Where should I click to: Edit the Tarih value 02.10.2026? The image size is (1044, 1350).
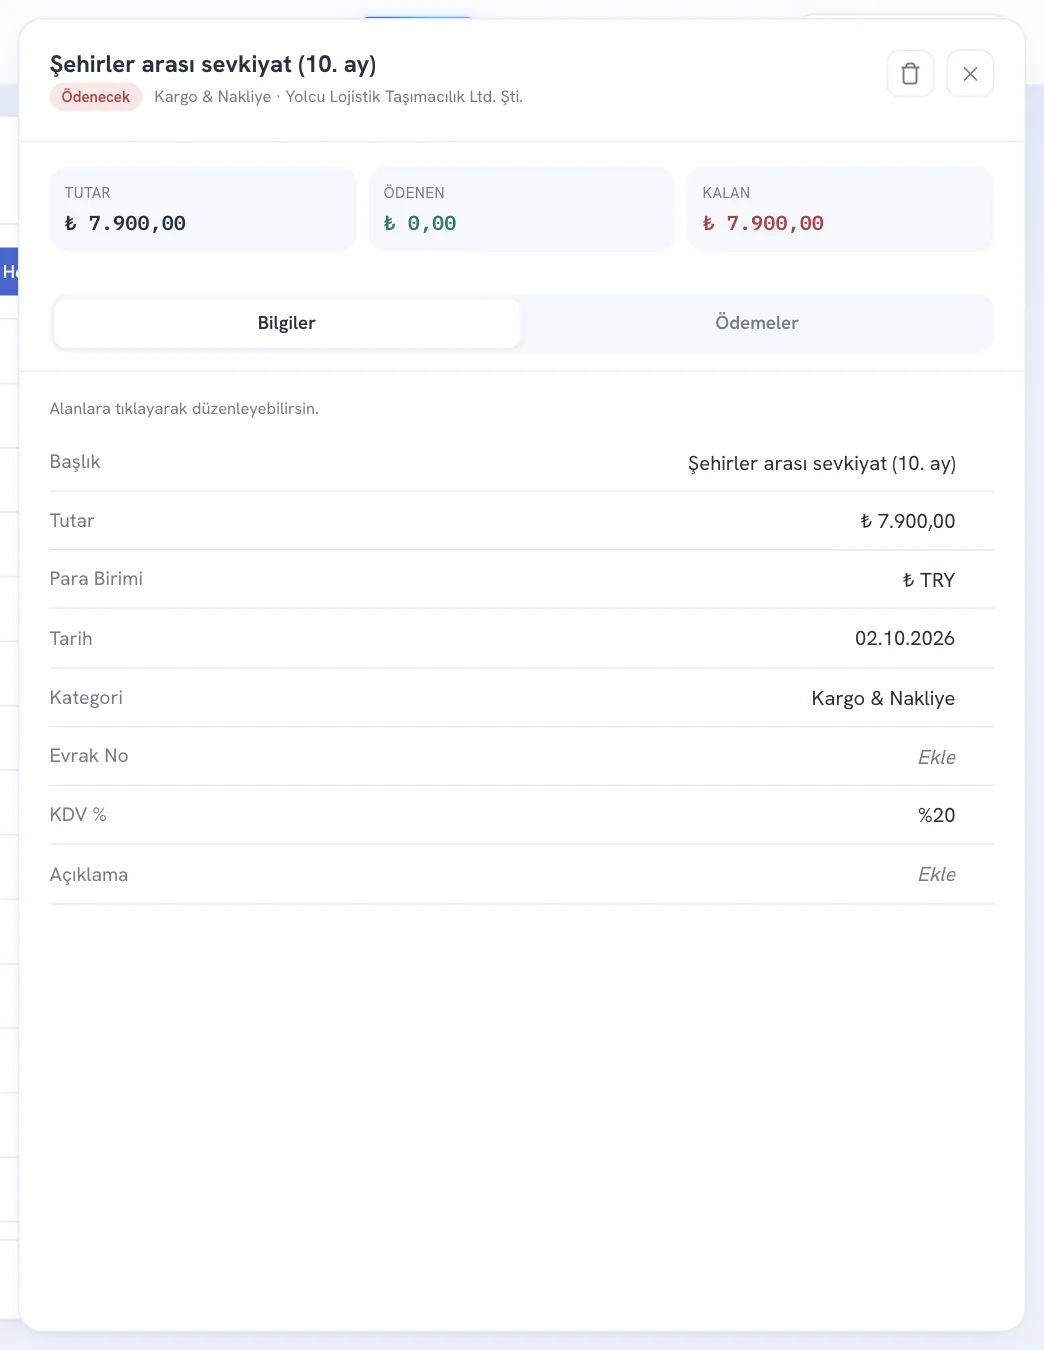[905, 638]
